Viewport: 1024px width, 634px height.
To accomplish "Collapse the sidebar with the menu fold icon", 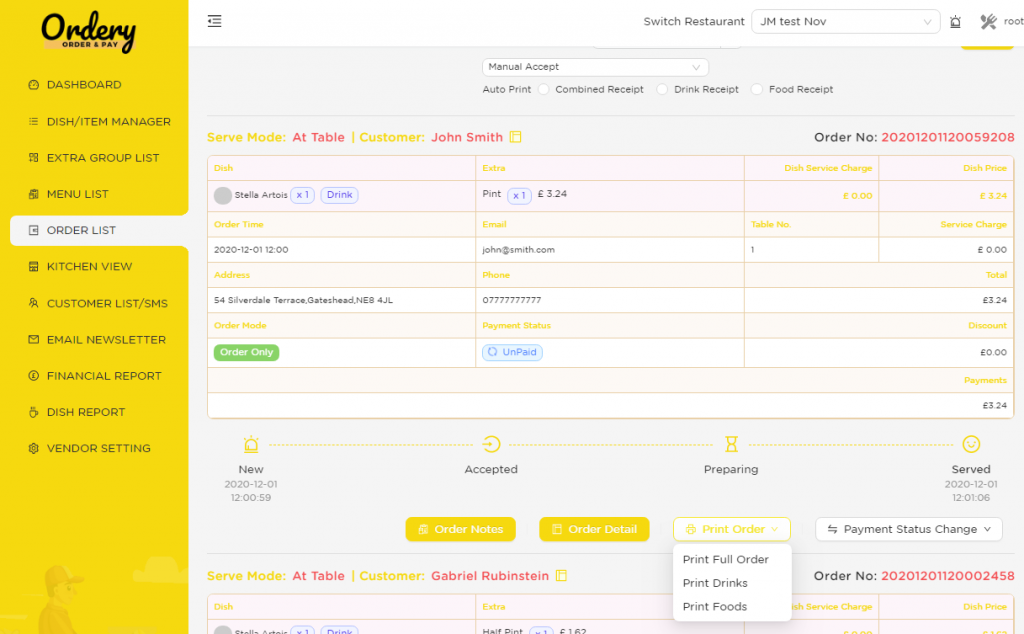I will coord(214,22).
